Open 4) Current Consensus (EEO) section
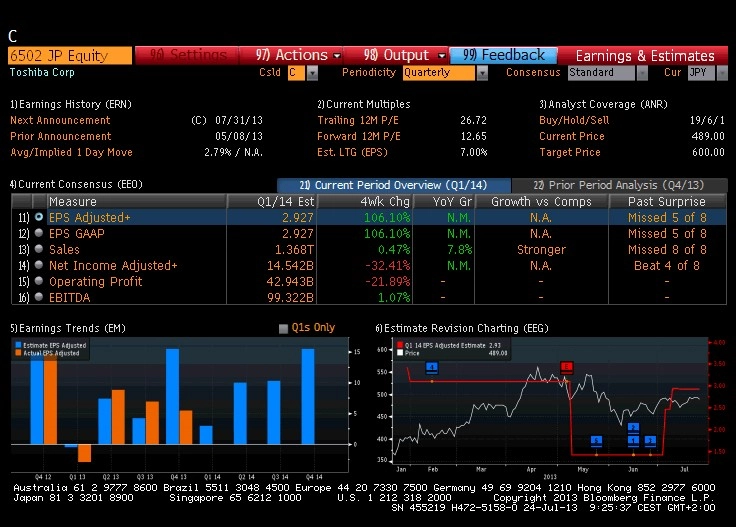The width and height of the screenshot is (736, 527). (x=77, y=184)
